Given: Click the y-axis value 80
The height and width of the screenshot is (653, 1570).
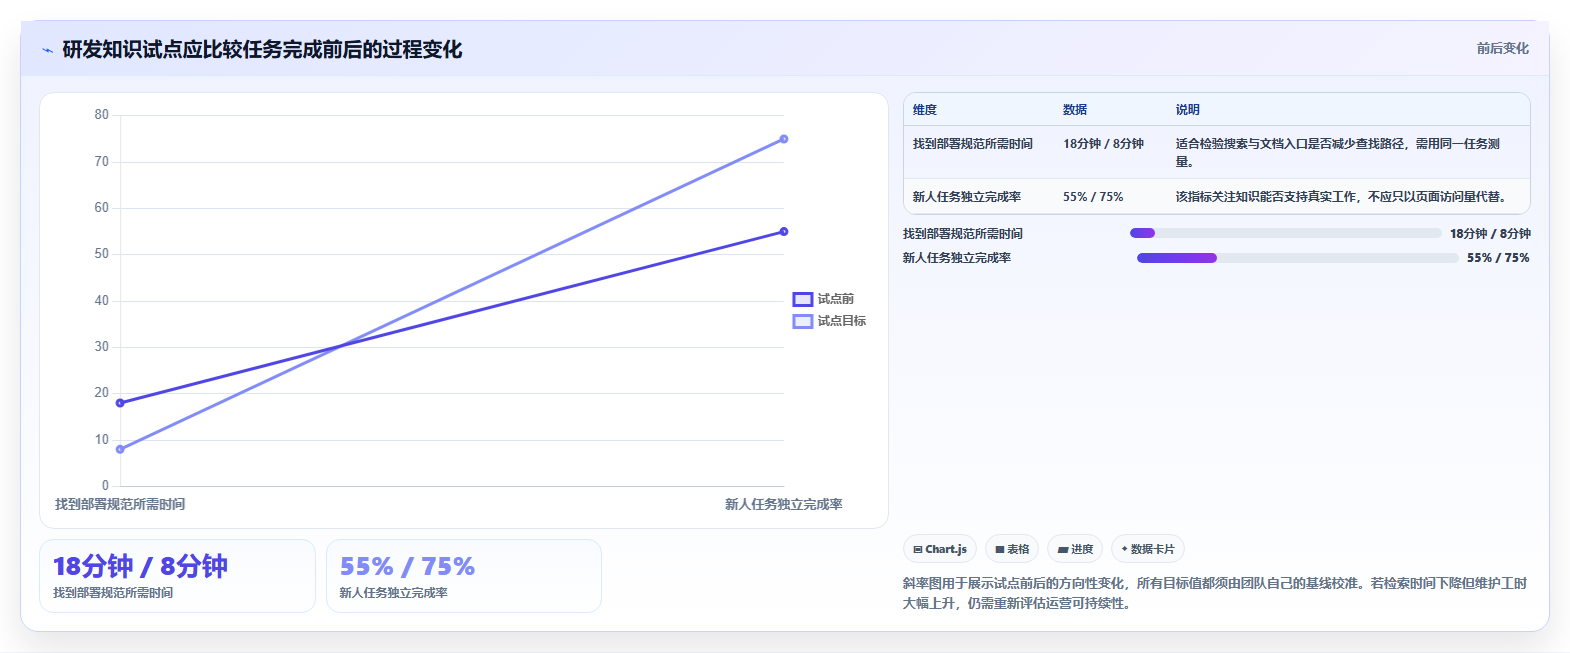Looking at the screenshot, I should coord(102,115).
